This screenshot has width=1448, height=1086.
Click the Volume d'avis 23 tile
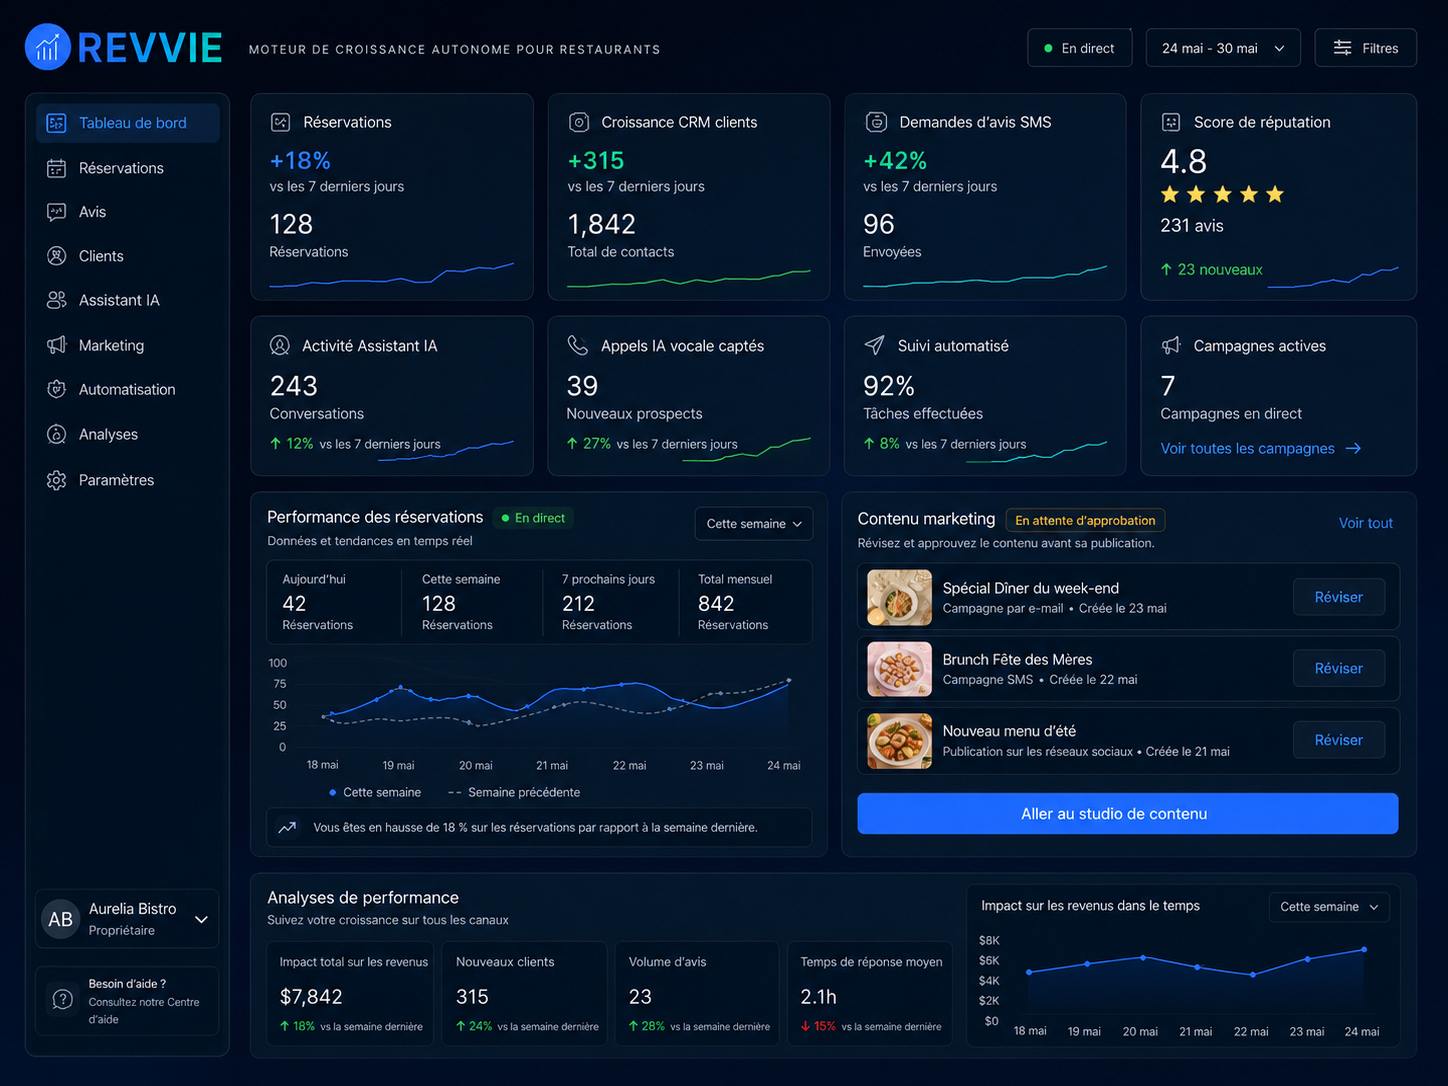pos(697,993)
